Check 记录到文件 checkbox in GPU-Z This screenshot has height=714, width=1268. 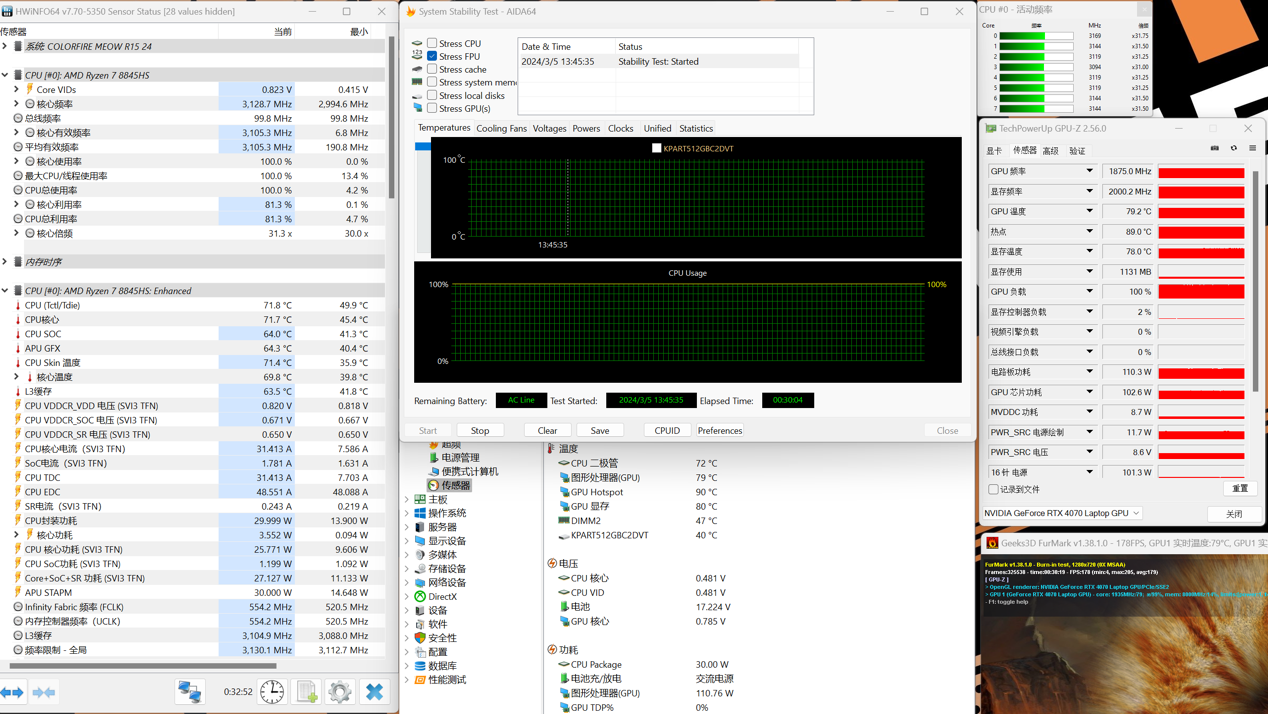click(993, 490)
